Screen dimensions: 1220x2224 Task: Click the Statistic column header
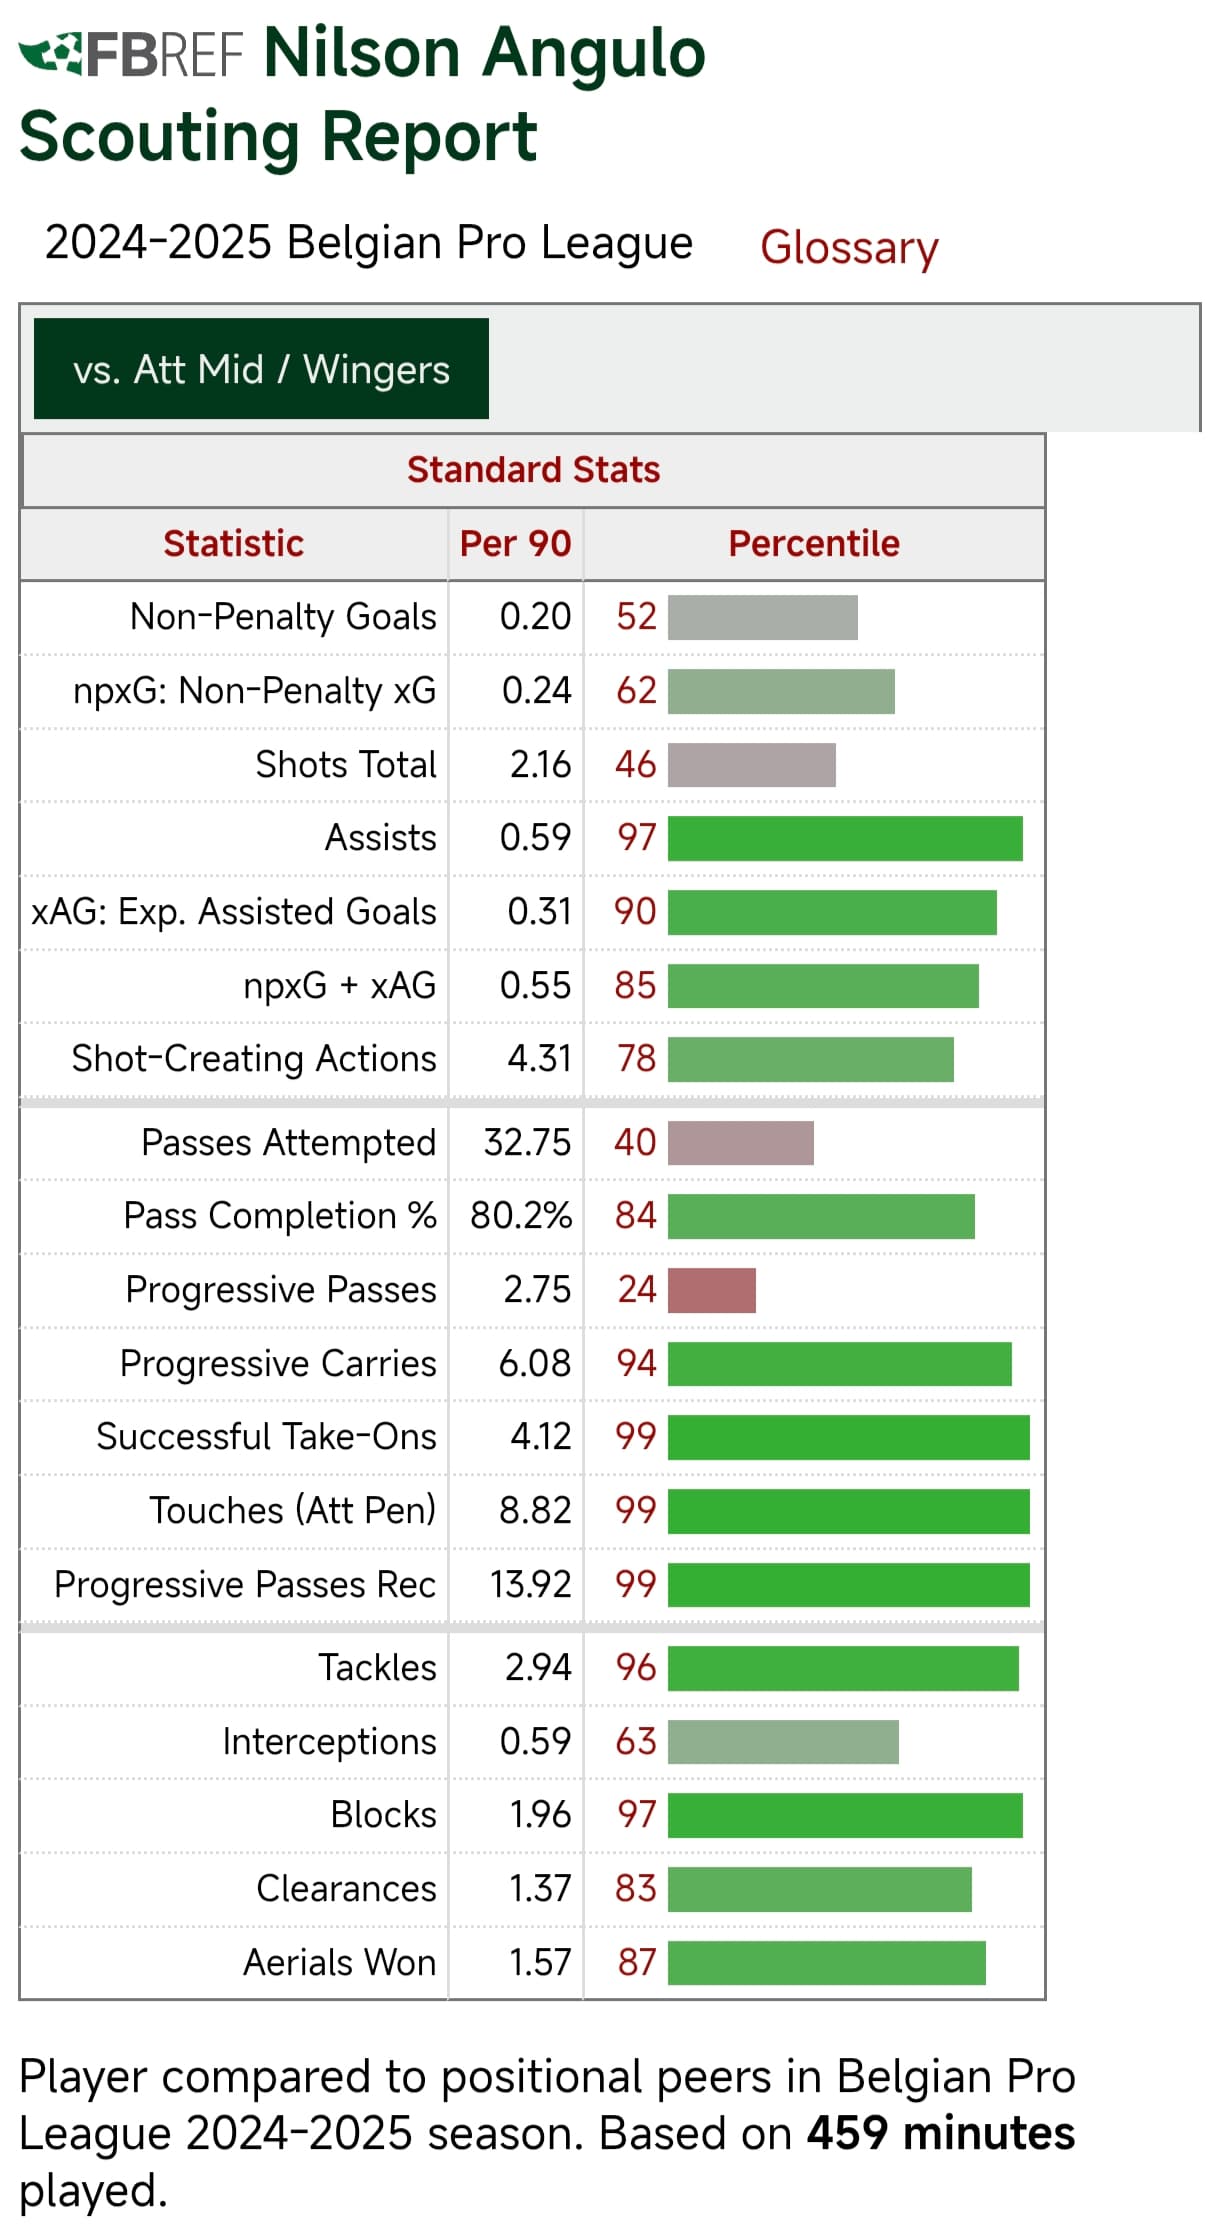[x=234, y=544]
